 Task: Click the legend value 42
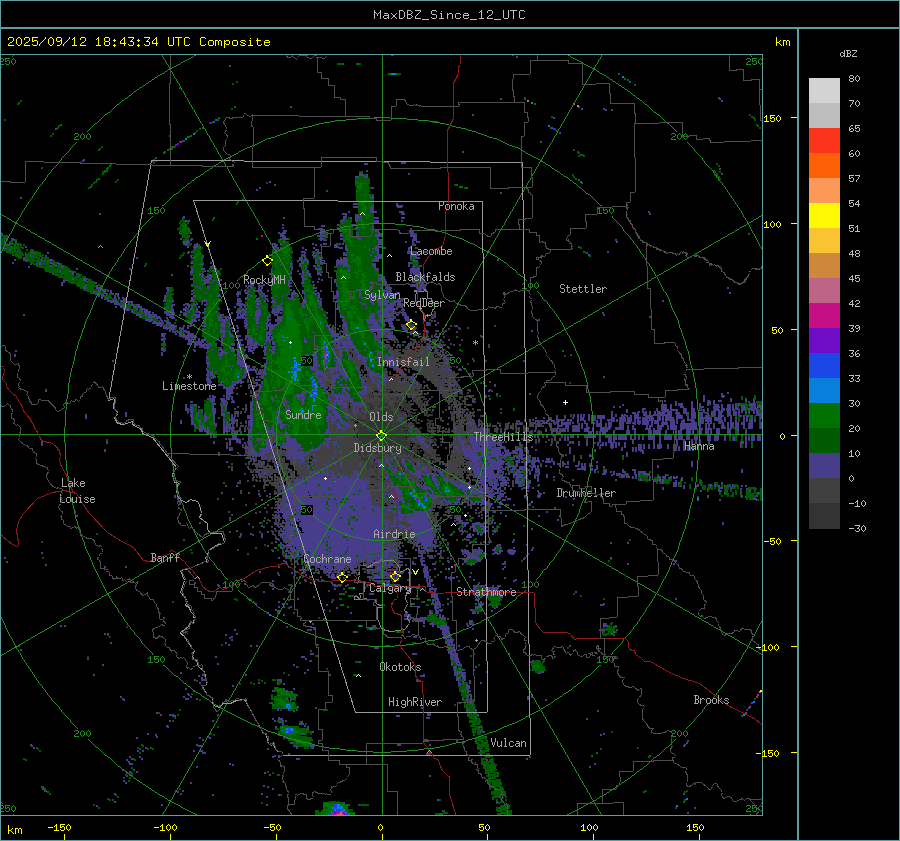click(x=854, y=303)
